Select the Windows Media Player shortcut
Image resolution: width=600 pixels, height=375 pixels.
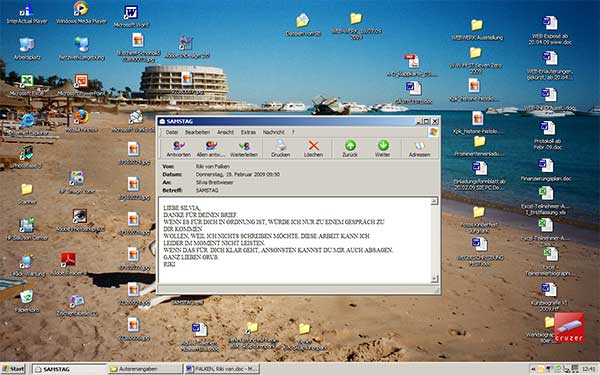(81, 13)
